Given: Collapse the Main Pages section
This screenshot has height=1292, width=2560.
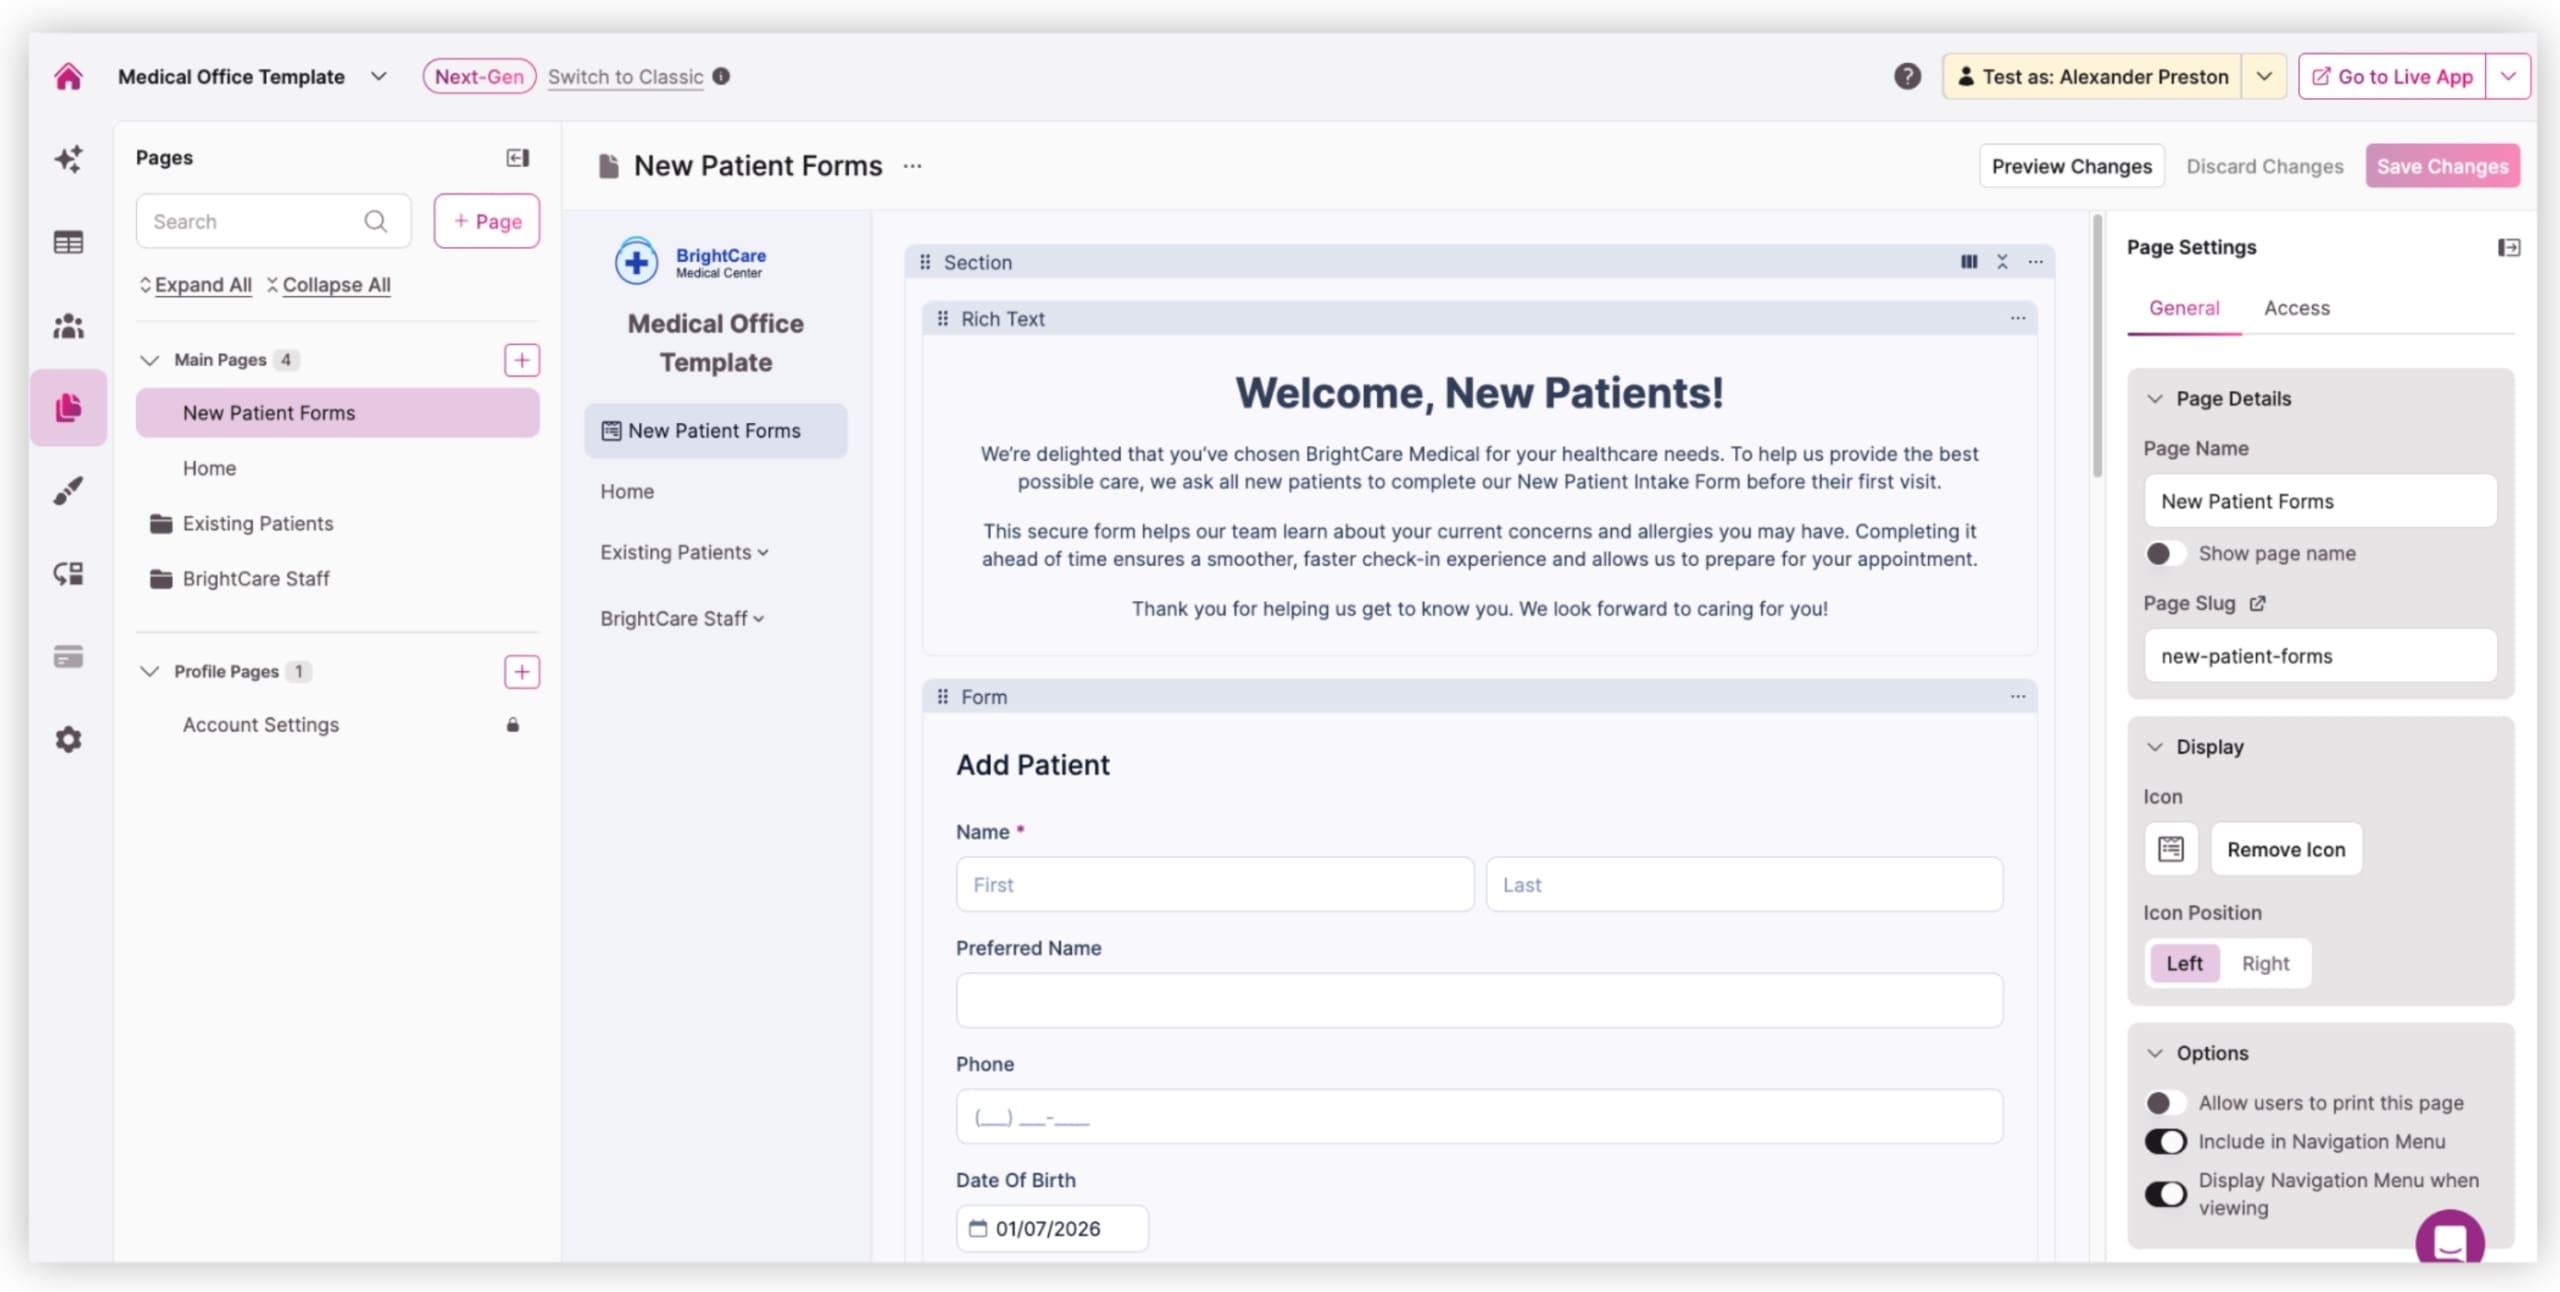Looking at the screenshot, I should pyautogui.click(x=150, y=360).
